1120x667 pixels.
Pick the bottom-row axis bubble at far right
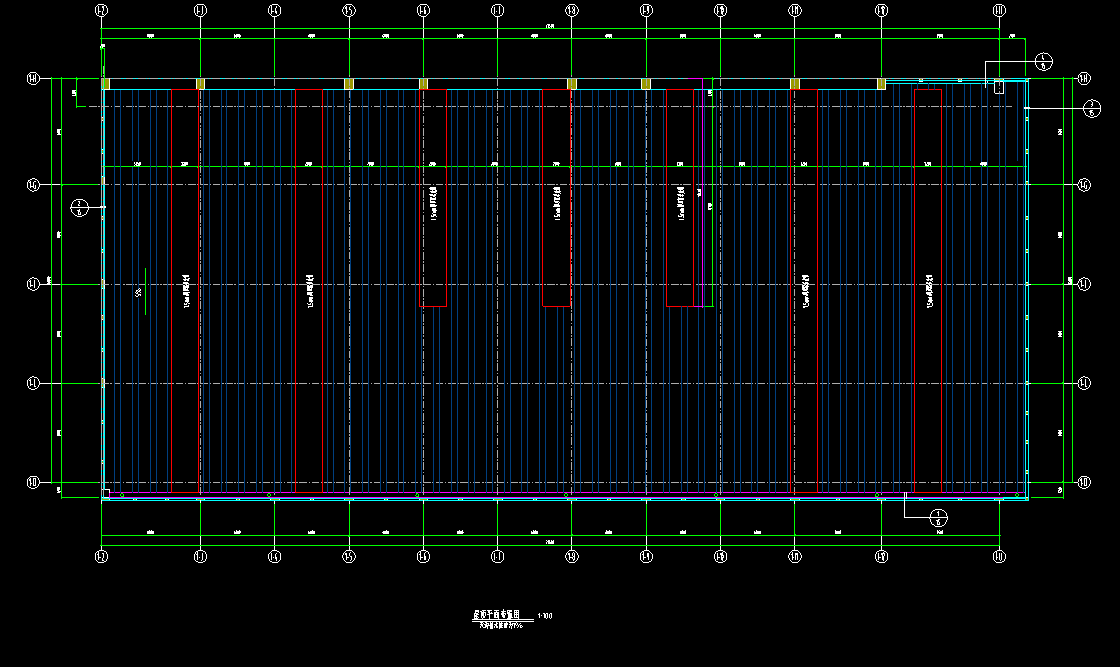point(999,556)
